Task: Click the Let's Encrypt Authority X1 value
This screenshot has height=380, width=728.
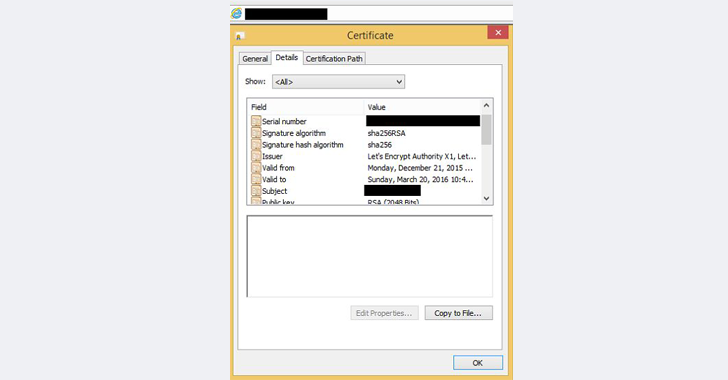Action: pyautogui.click(x=422, y=156)
